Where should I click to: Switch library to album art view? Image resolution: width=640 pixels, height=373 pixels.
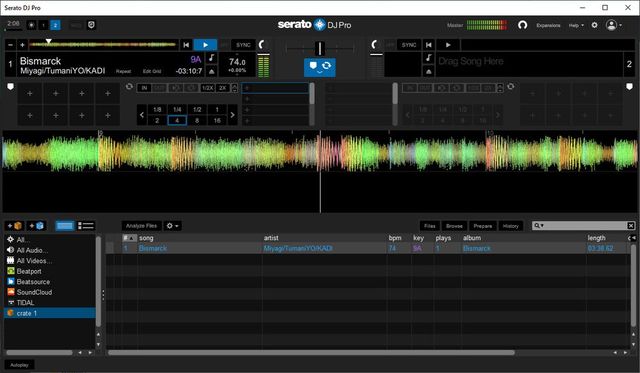(64, 226)
